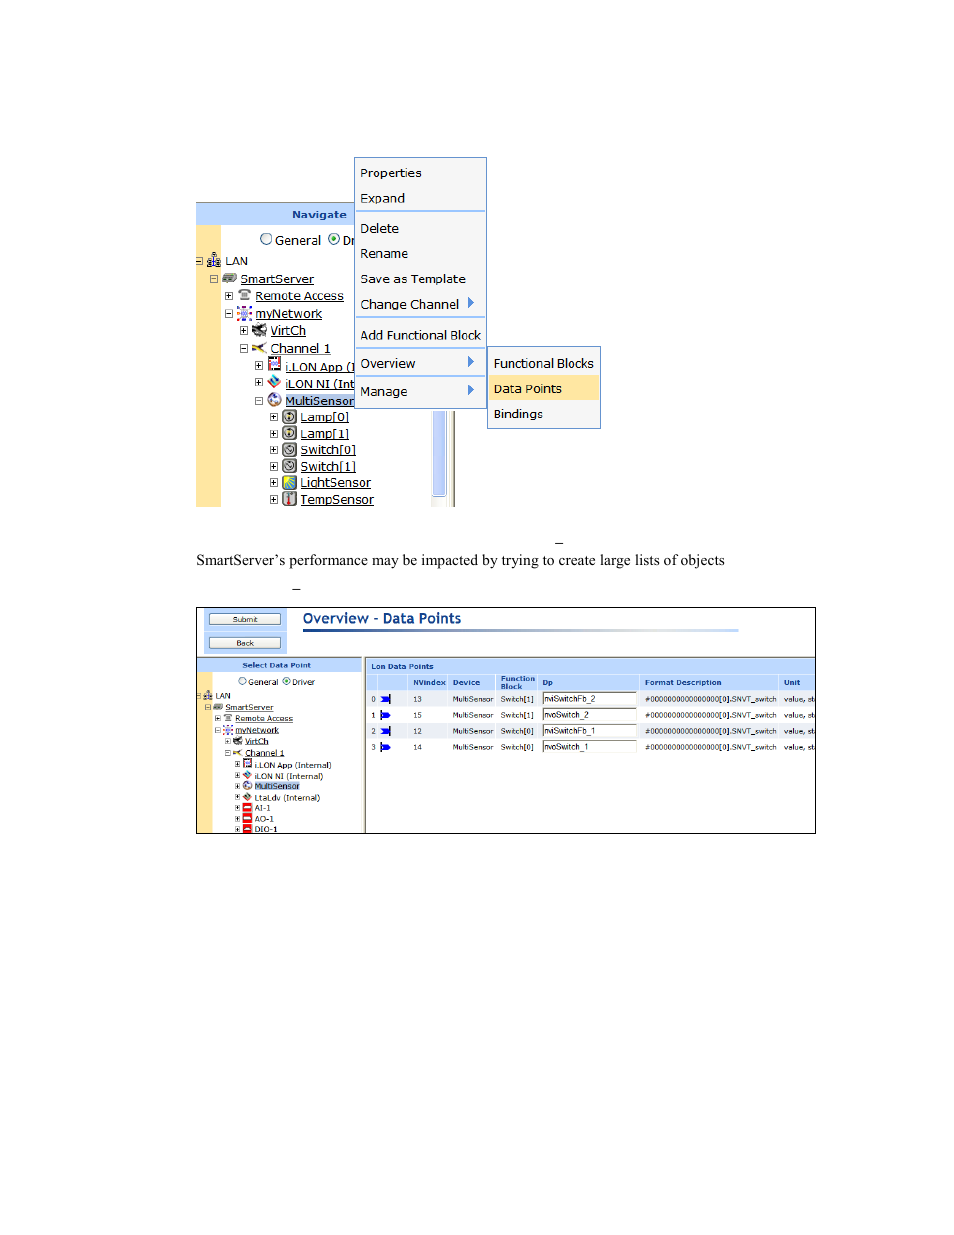Expand the TempSensor node

pyautogui.click(x=274, y=499)
